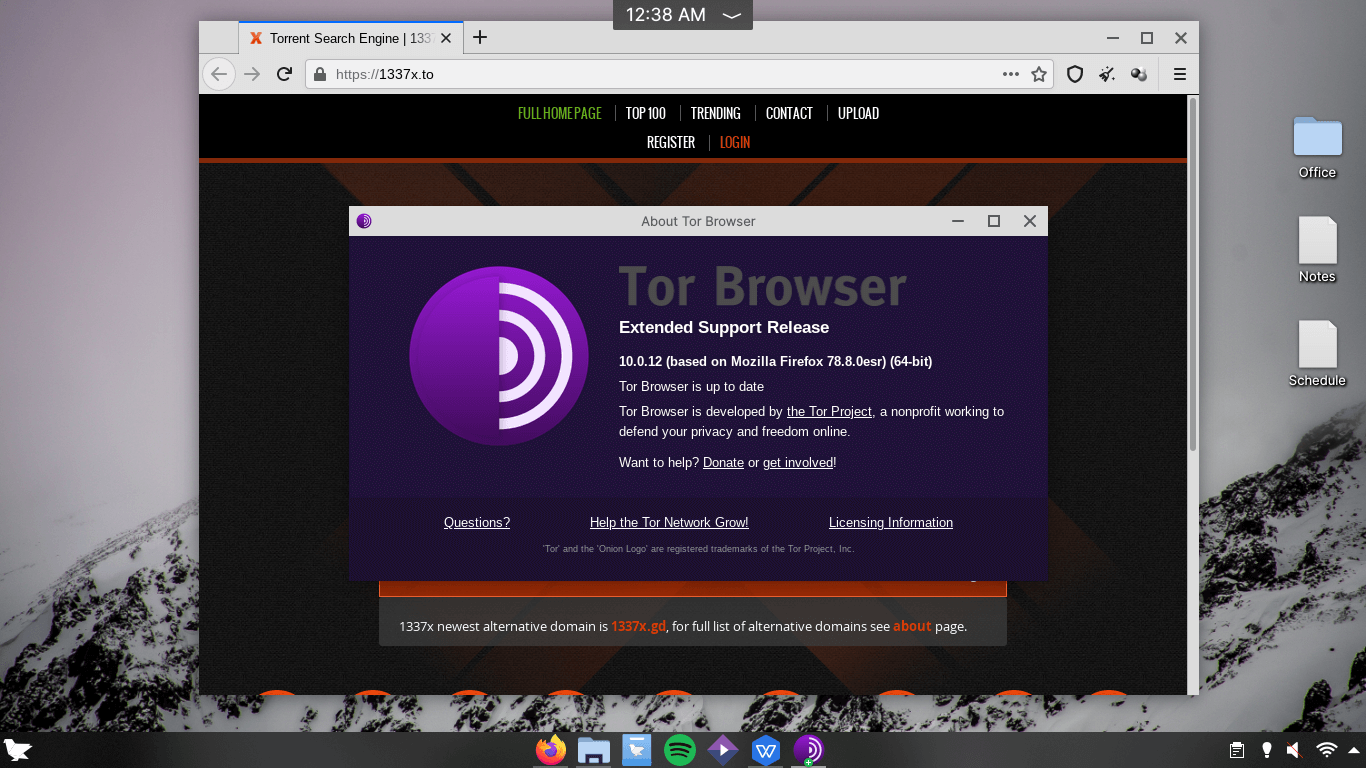Toggle the muted volume tray icon
Screen dimensions: 1366x768
[1294, 750]
